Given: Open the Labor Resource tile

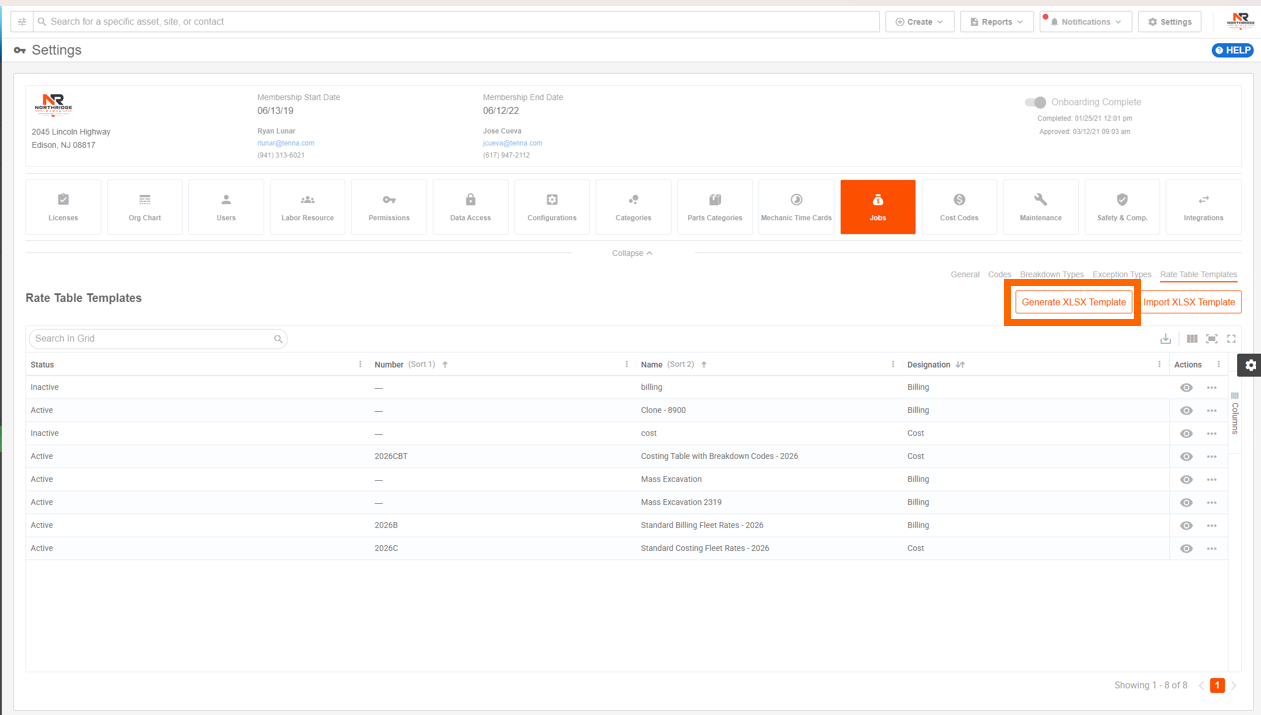Looking at the screenshot, I should [308, 207].
